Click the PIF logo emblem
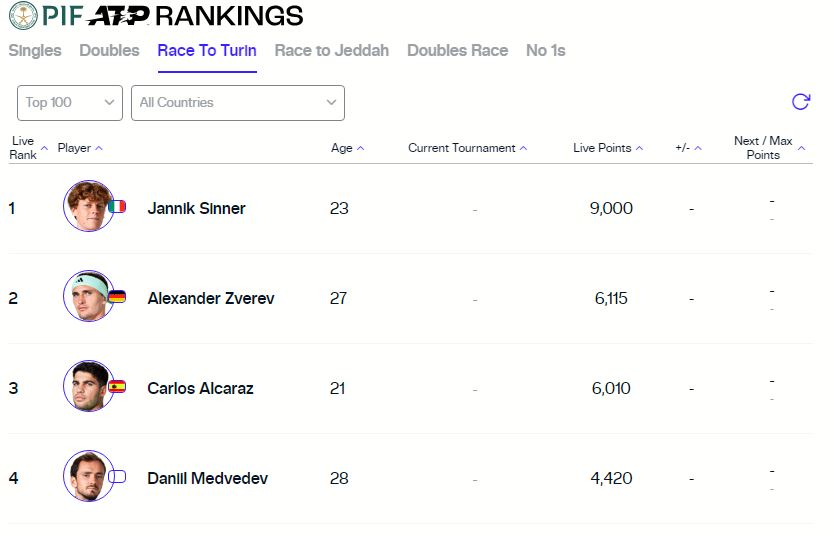 (x=22, y=15)
